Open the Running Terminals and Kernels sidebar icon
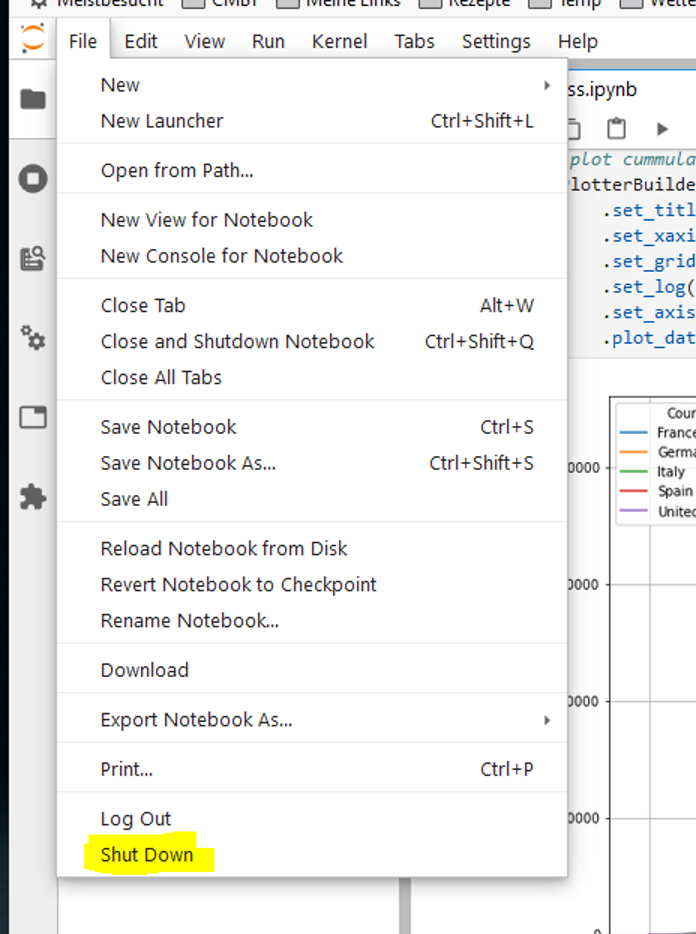The image size is (696, 934). pos(33,179)
